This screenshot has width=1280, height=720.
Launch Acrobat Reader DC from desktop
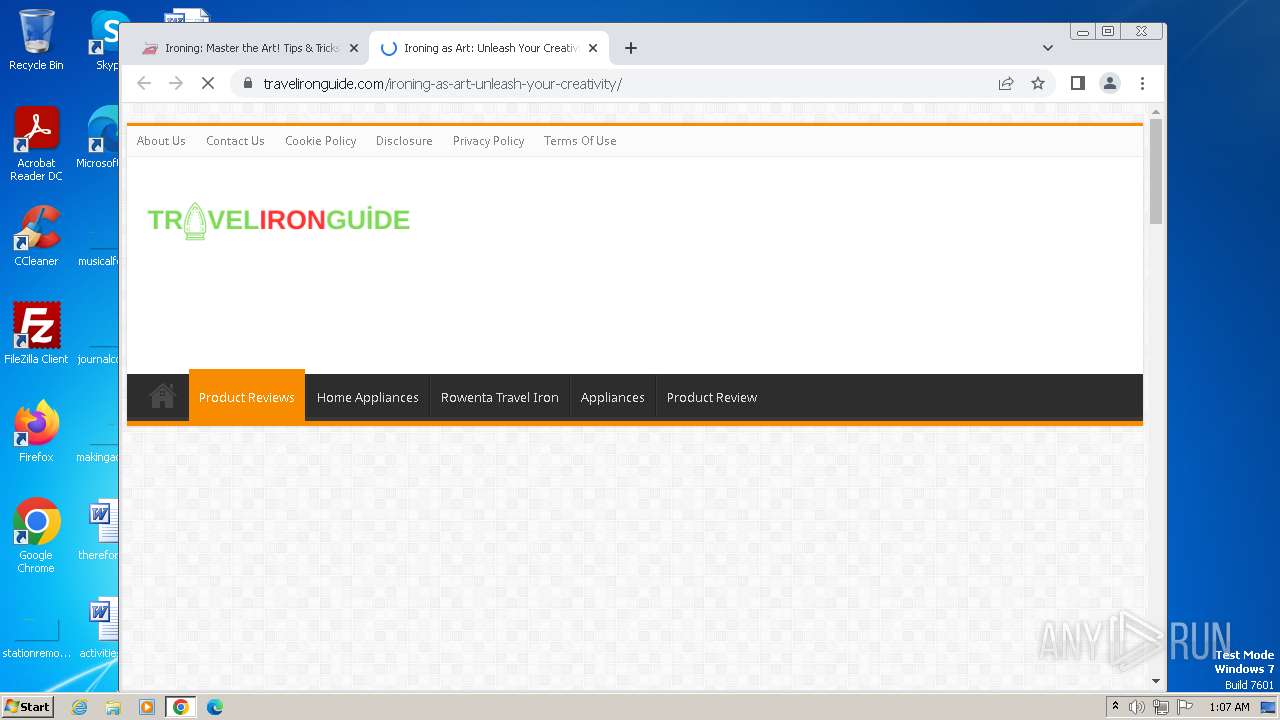pos(36,144)
